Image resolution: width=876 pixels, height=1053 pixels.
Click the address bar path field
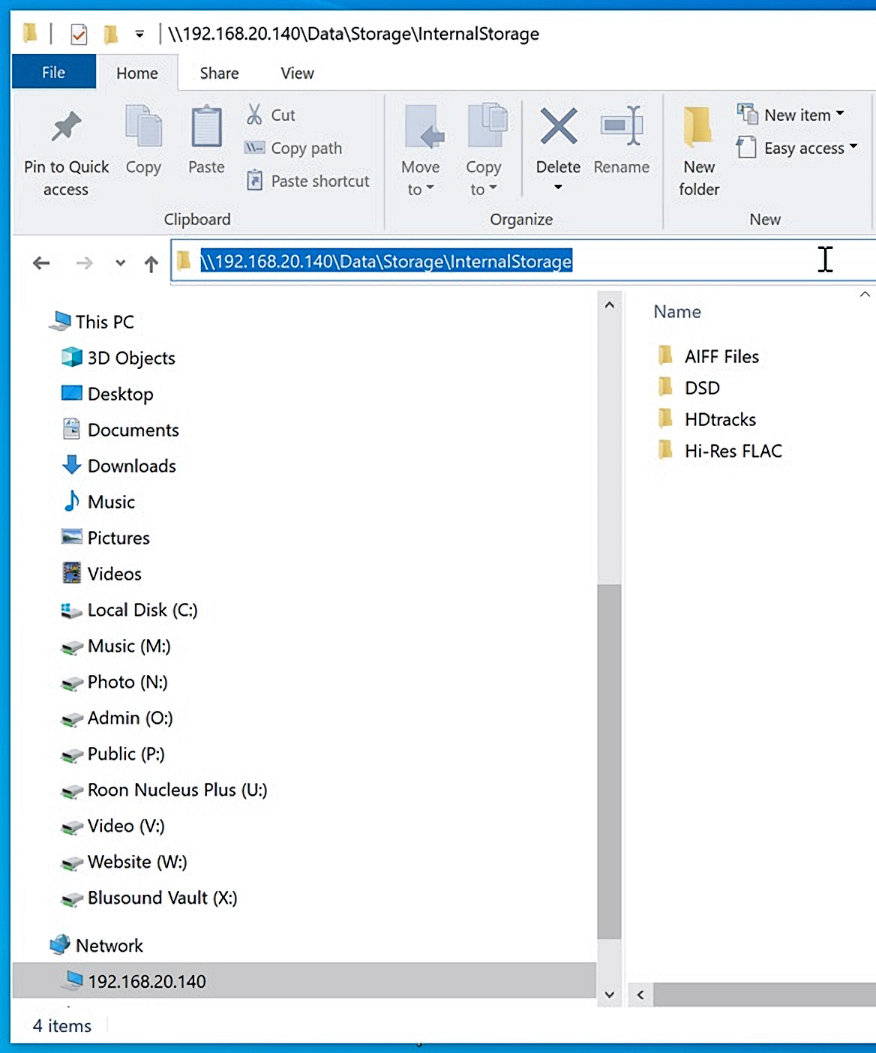[524, 261]
